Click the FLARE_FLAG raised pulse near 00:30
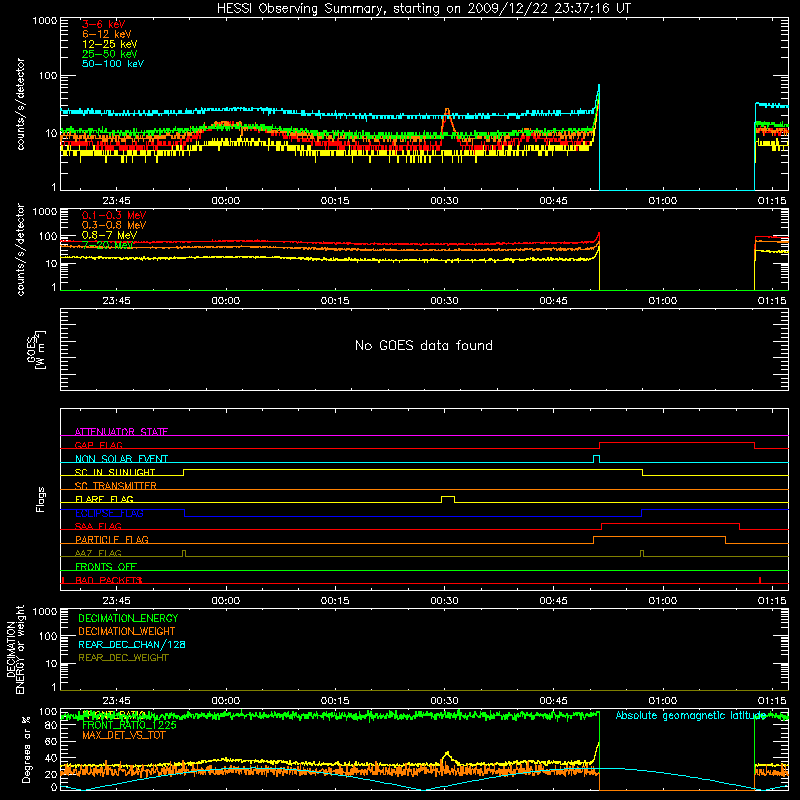 click(x=447, y=497)
